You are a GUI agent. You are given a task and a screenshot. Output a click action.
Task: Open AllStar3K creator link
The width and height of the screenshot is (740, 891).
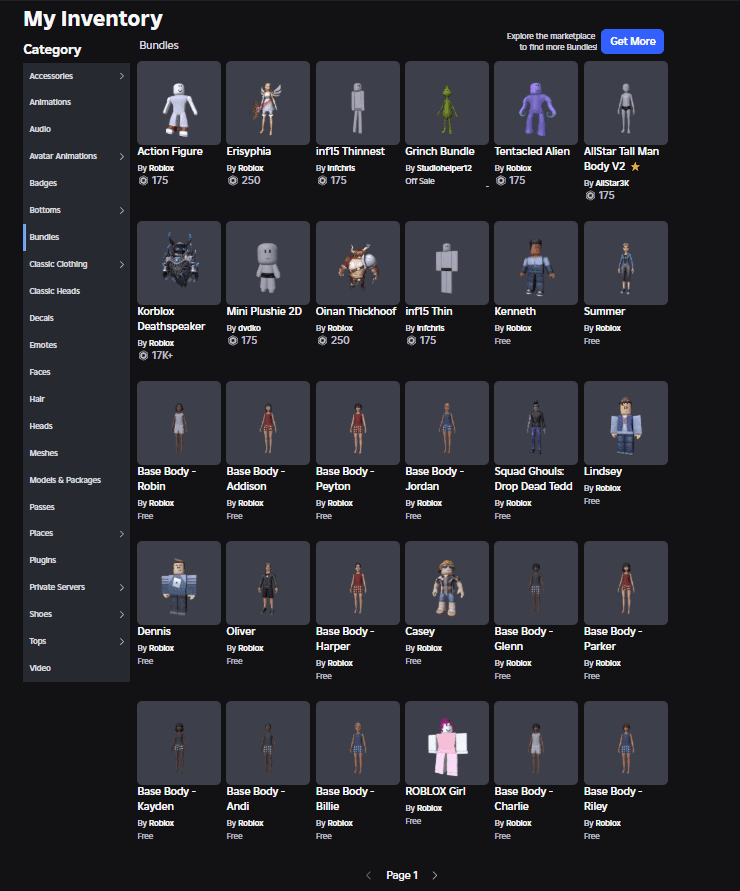(x=613, y=183)
